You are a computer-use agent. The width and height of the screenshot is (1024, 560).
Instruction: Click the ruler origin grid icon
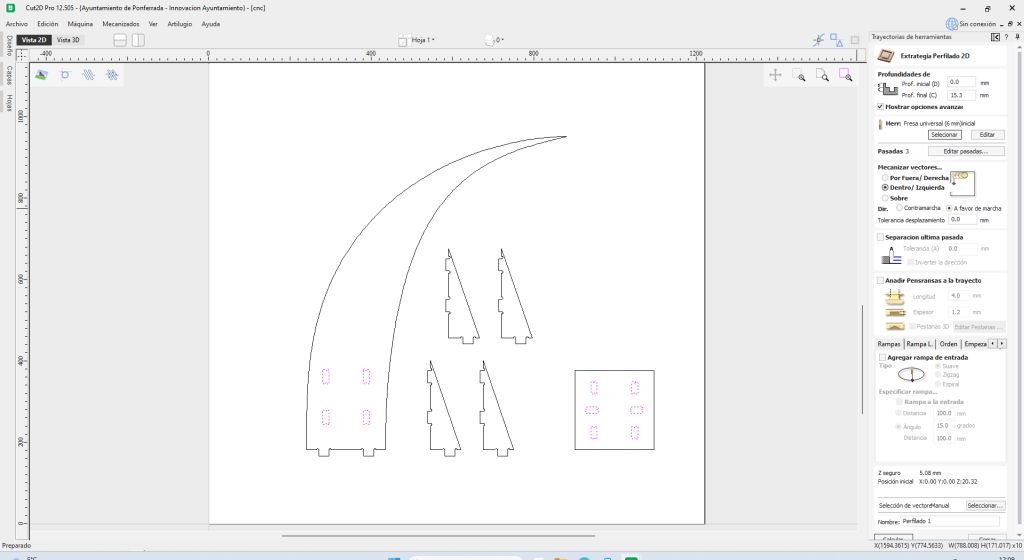pyautogui.click(x=22, y=55)
